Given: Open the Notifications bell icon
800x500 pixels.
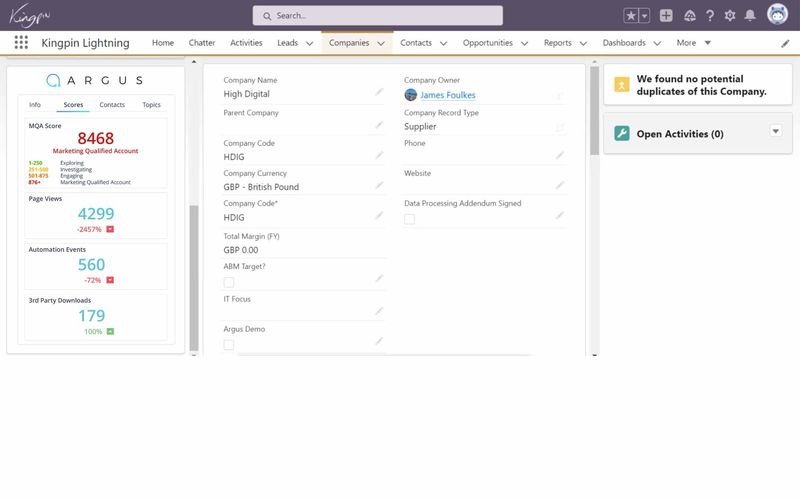Looking at the screenshot, I should [749, 16].
